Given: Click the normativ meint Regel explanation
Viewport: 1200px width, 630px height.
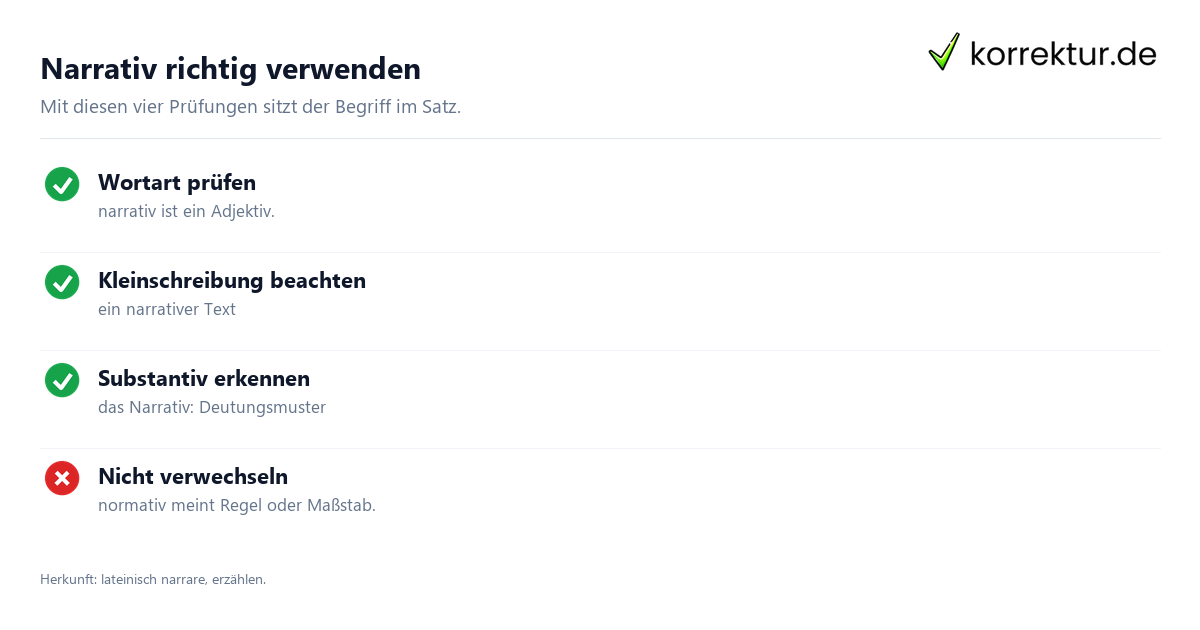Looking at the screenshot, I should coord(237,505).
